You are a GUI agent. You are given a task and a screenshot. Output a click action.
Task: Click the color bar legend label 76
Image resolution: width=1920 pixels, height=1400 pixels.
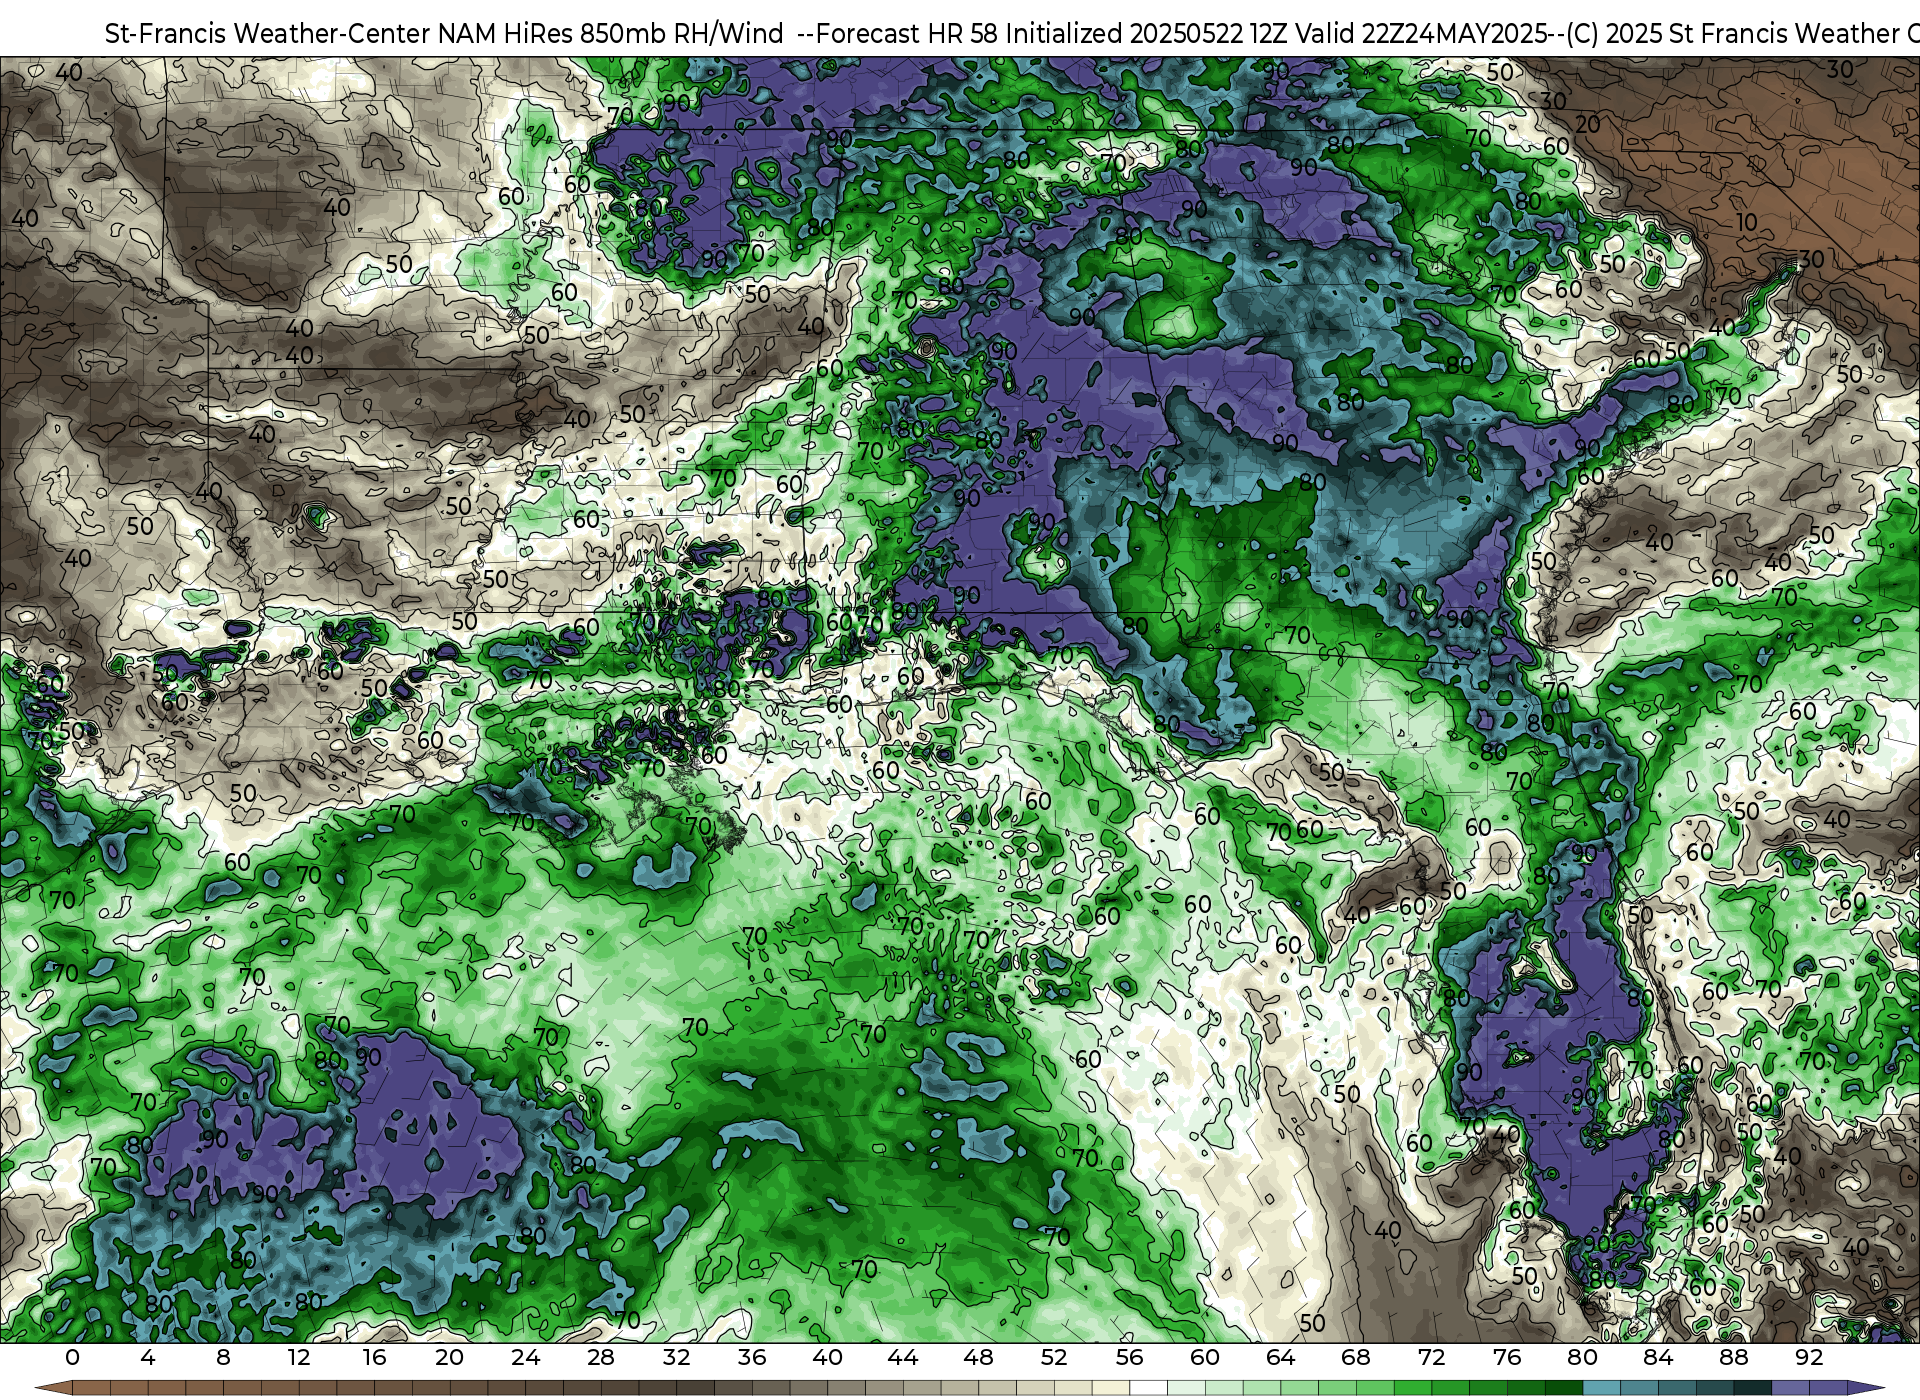pos(1507,1357)
